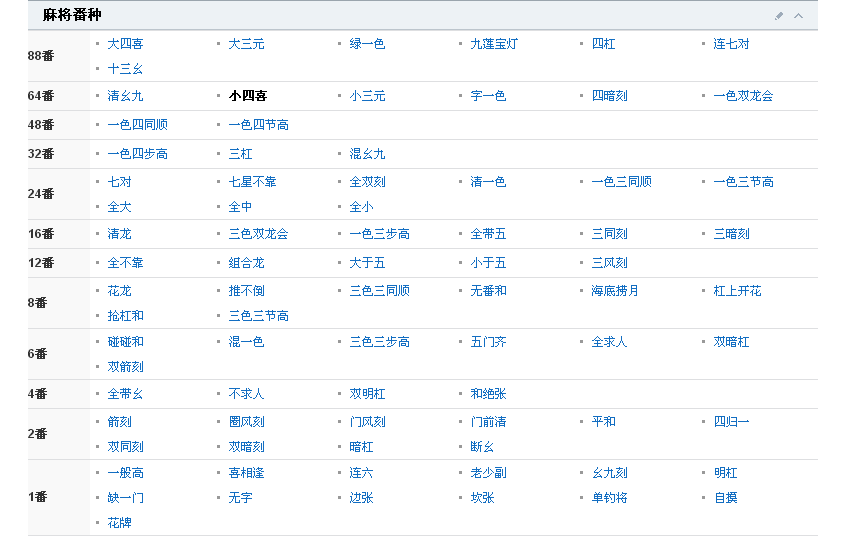Open the 组合龙 link

click(x=246, y=263)
